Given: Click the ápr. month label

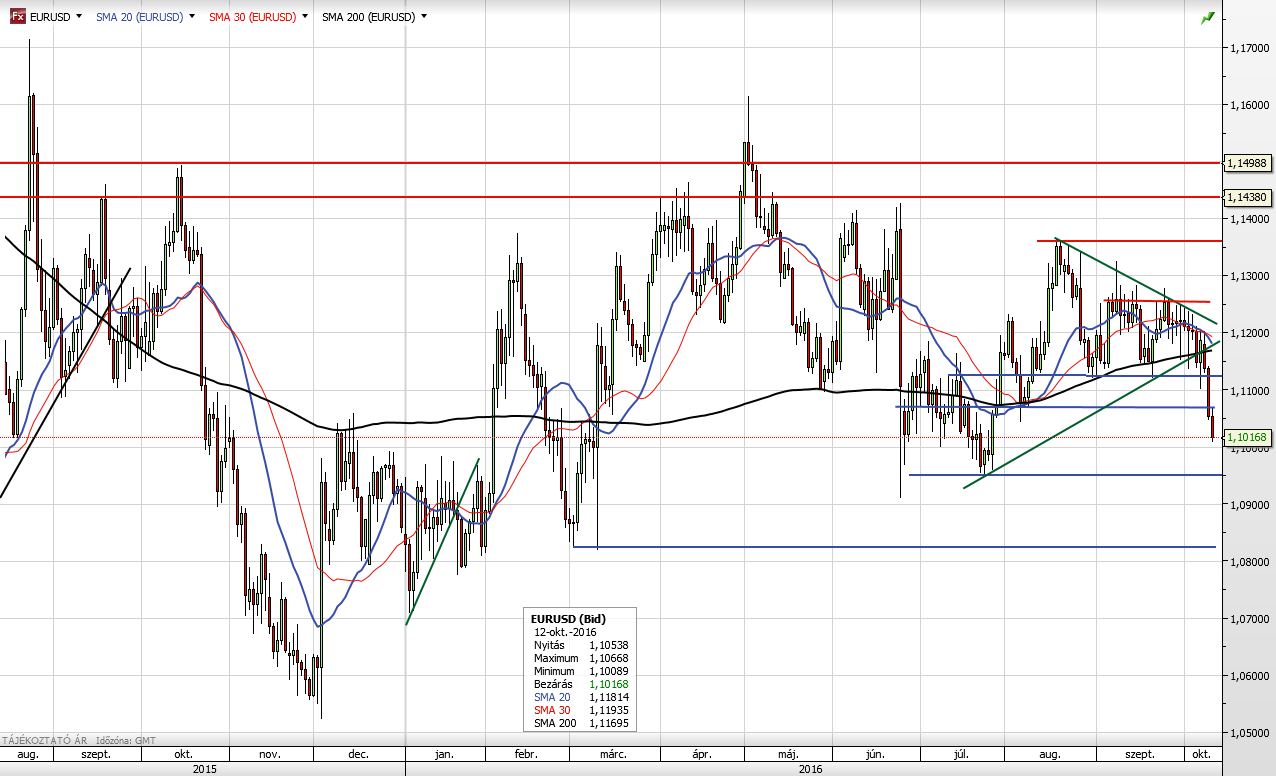Looking at the screenshot, I should tap(700, 754).
